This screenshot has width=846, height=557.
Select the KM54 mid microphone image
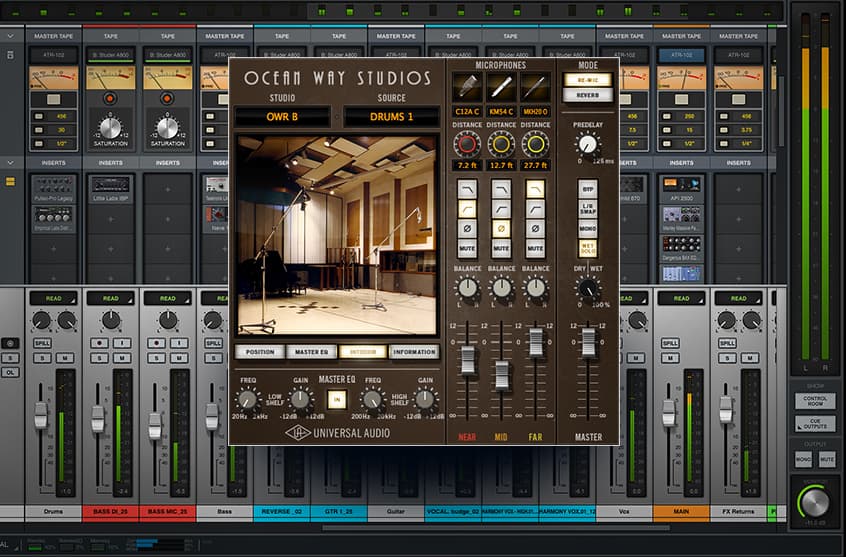[501, 87]
